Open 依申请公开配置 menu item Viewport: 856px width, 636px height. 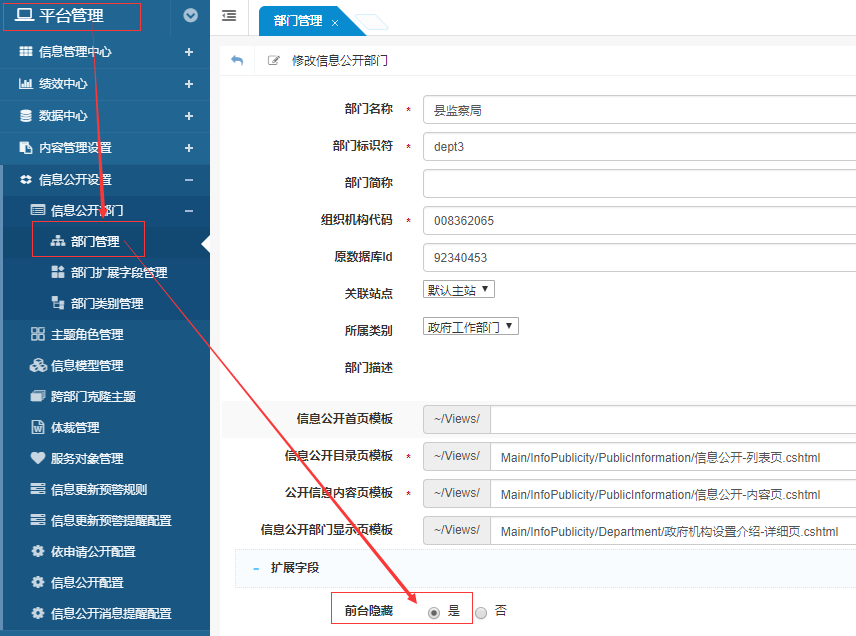click(92, 552)
